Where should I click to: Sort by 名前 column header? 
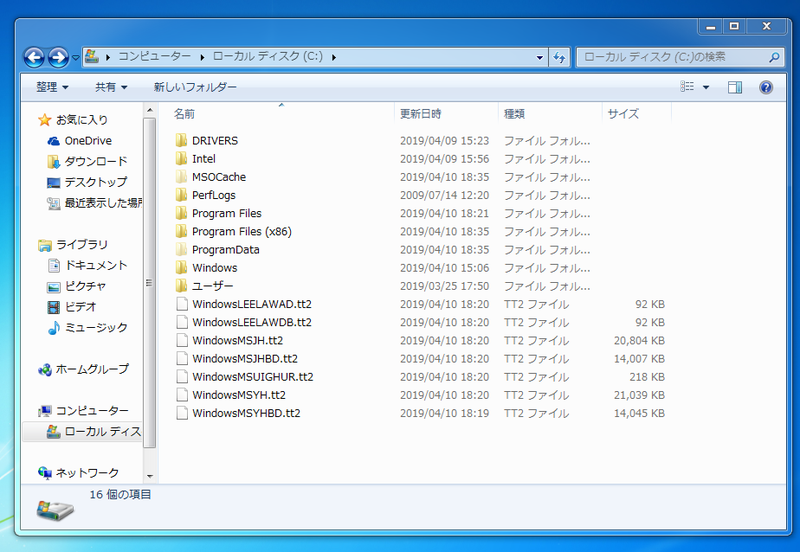click(184, 114)
